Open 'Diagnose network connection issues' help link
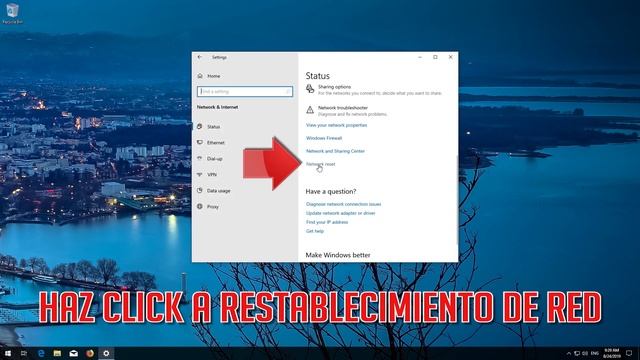The image size is (640, 360). coord(343,204)
